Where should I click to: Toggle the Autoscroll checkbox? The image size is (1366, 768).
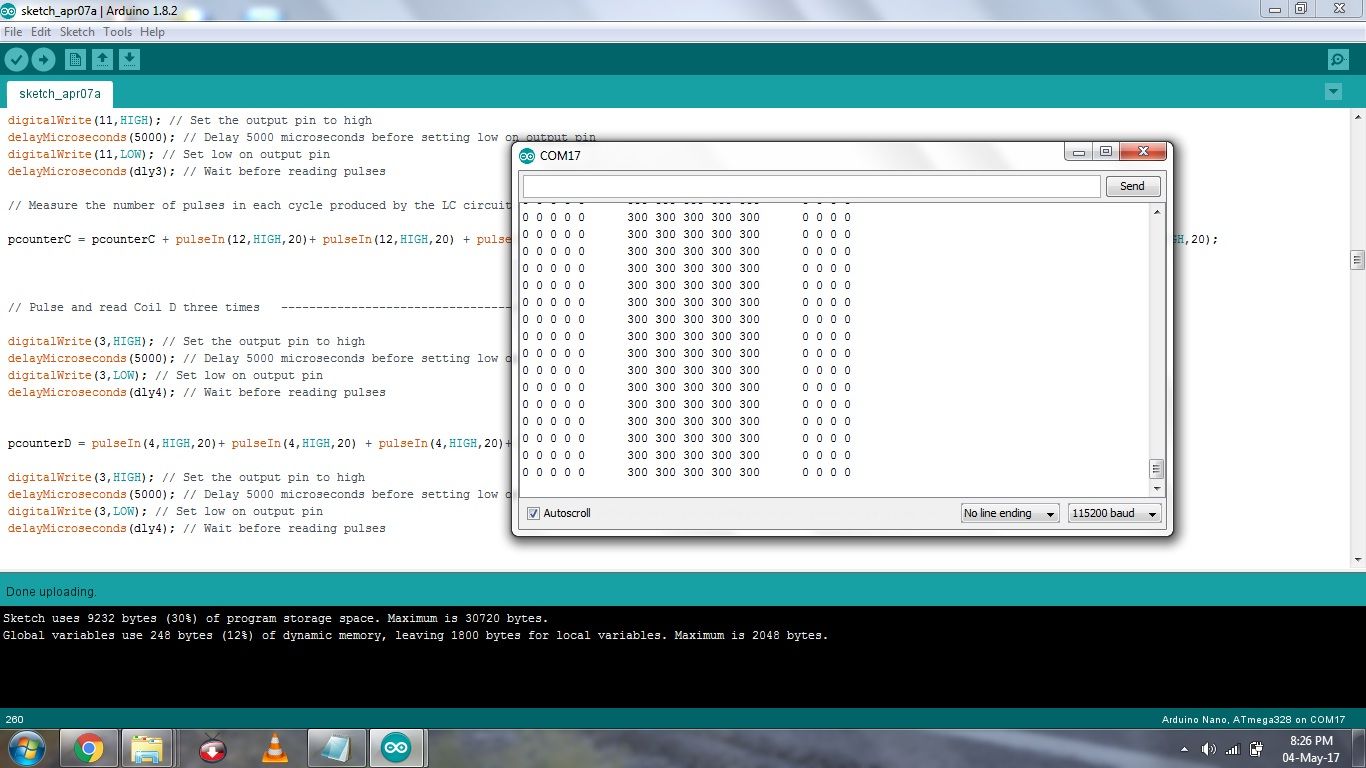533,513
